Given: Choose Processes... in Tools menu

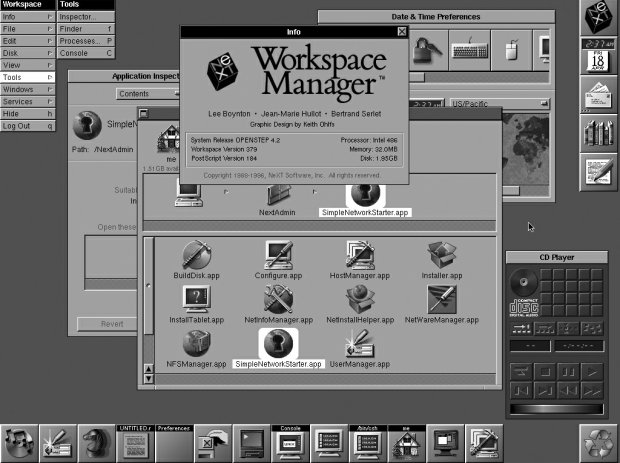Looking at the screenshot, I should coord(86,41).
